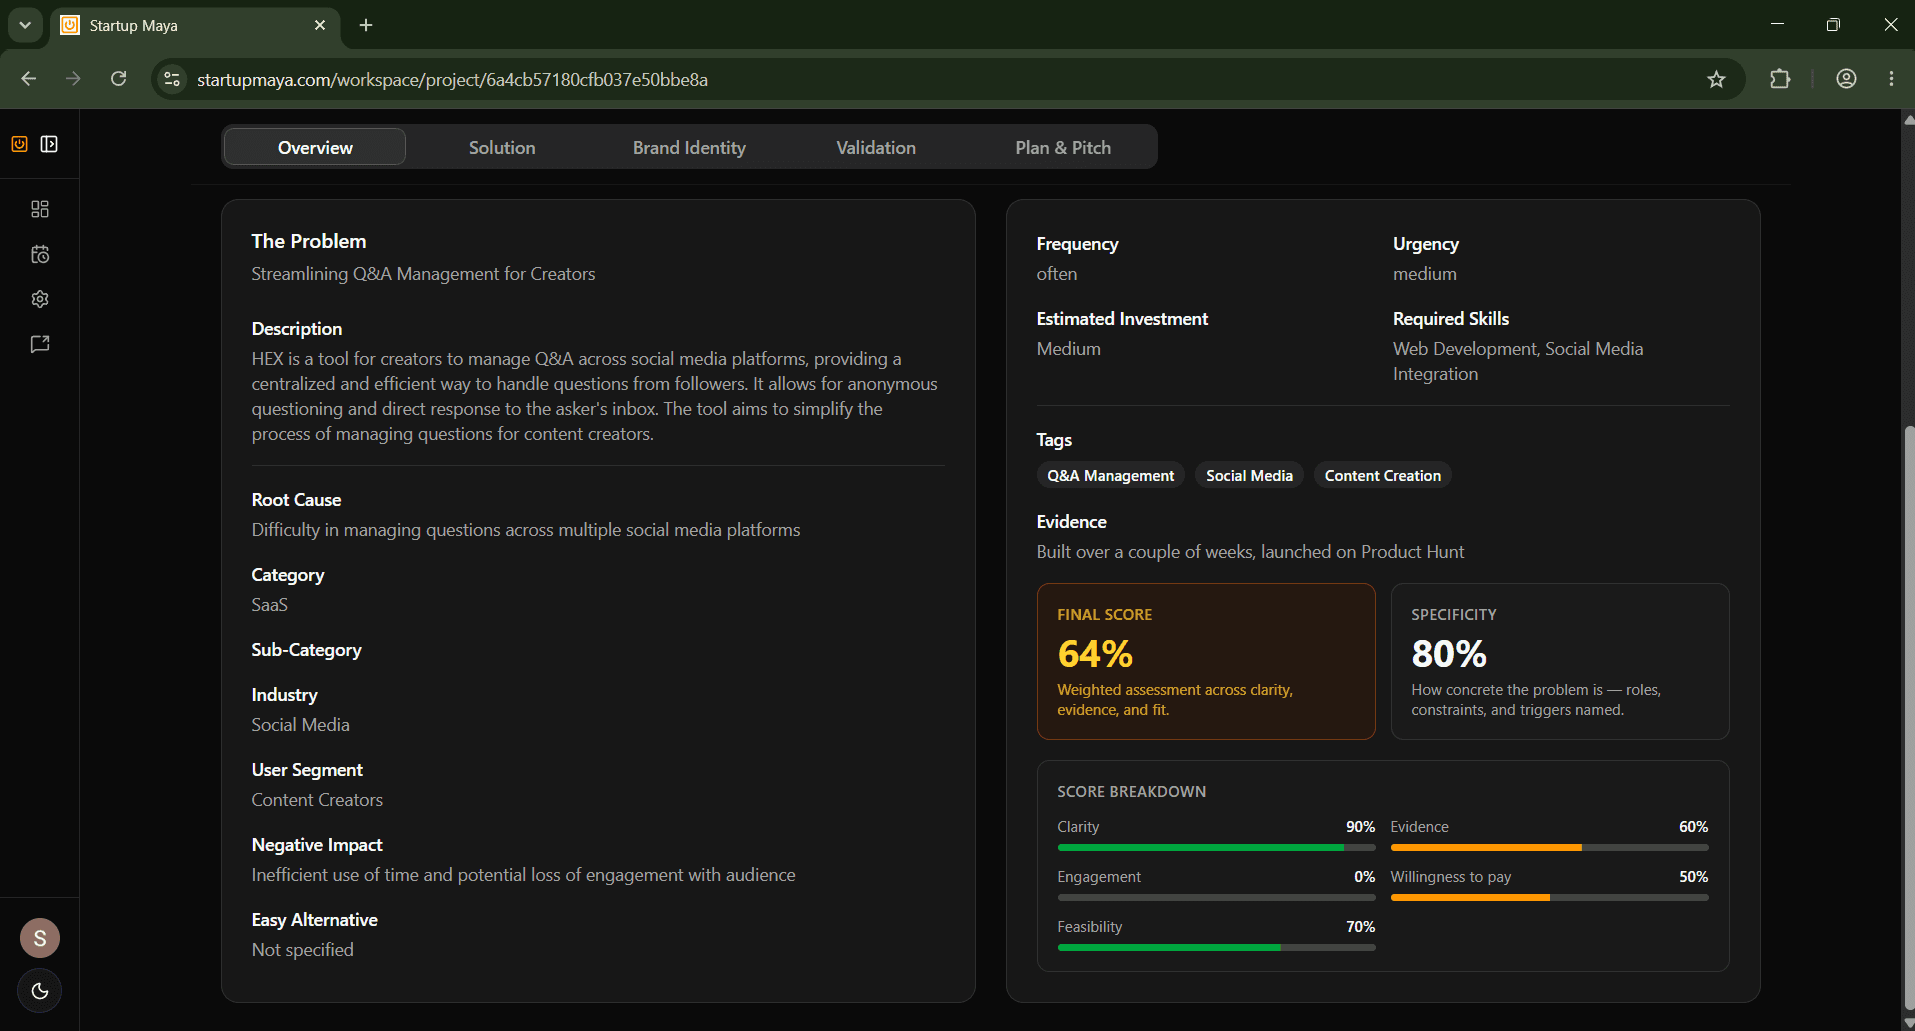Switch to the Solution tab
Viewport: 1915px width, 1031px height.
(502, 147)
